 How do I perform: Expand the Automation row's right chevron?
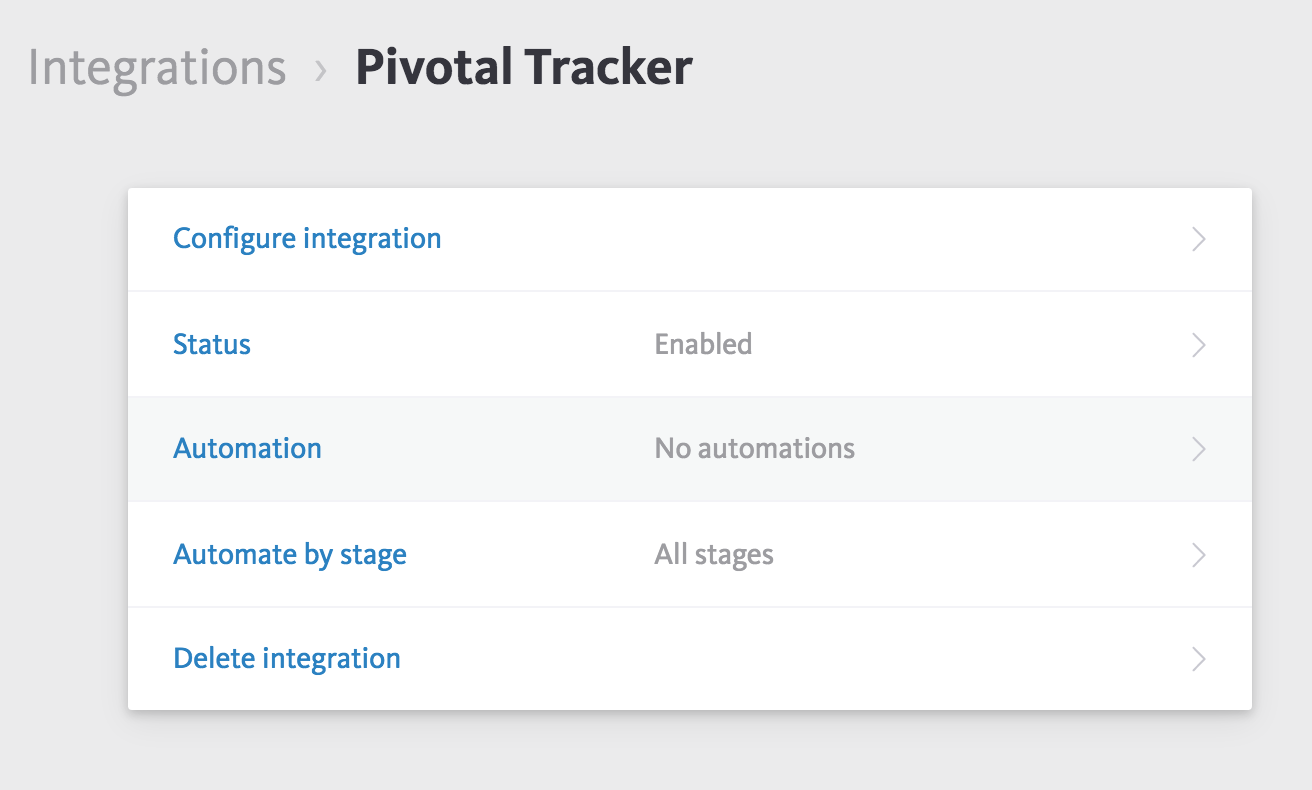click(1199, 449)
